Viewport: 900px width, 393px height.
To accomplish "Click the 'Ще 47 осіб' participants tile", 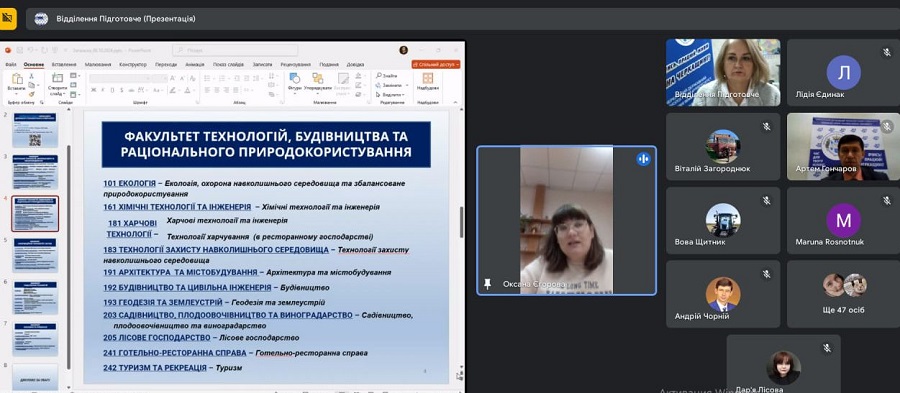I will coord(843,294).
